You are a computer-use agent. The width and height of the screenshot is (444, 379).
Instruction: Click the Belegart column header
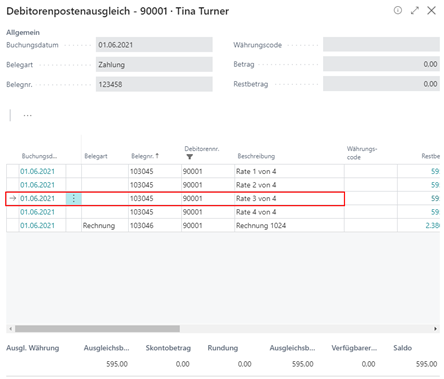pyautogui.click(x=96, y=156)
